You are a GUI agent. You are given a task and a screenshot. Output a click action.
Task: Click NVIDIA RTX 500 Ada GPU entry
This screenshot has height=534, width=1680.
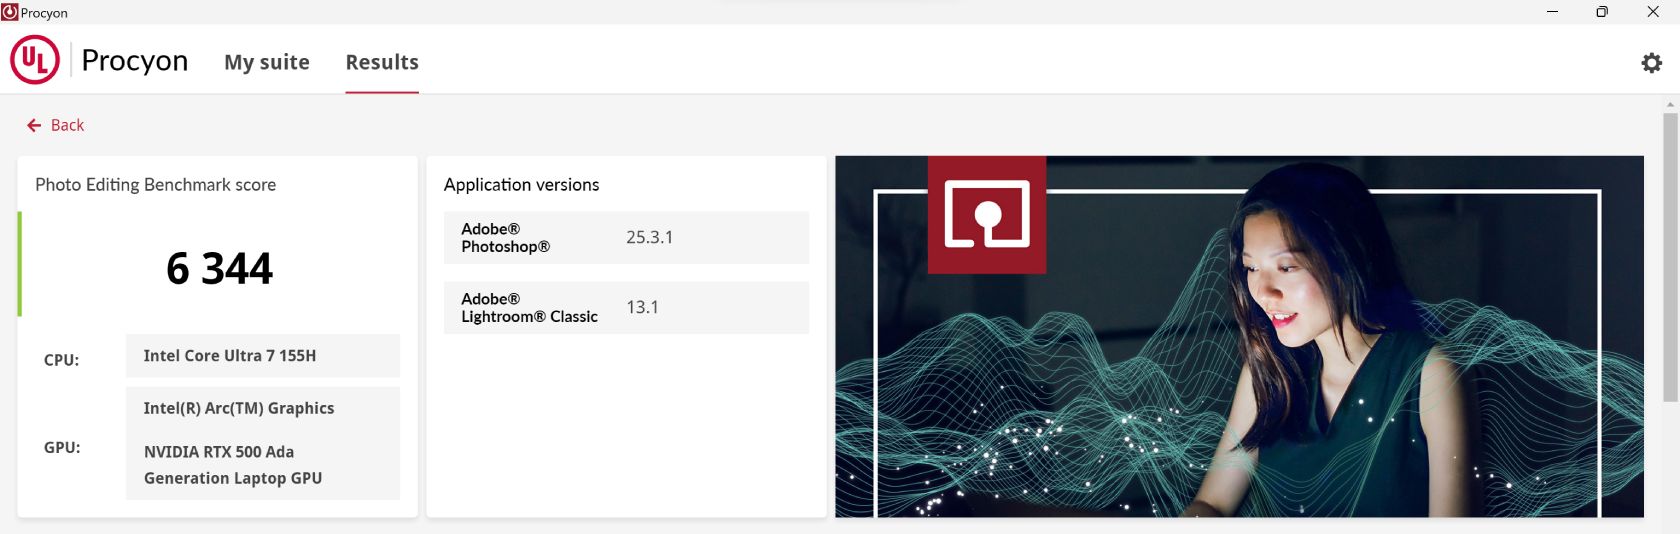point(233,465)
